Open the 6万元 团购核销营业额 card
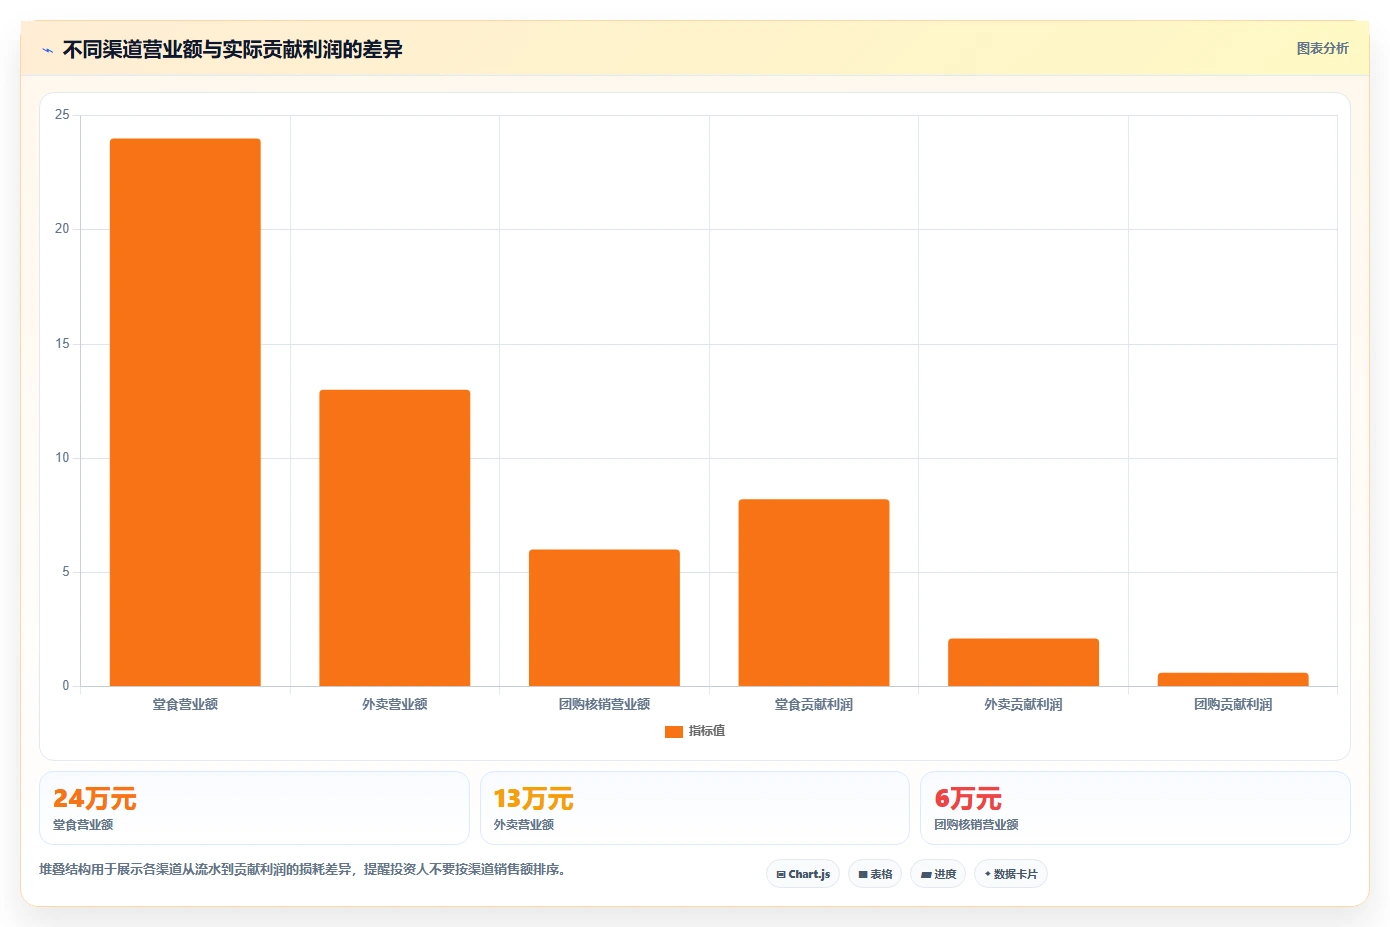 pyautogui.click(x=1135, y=808)
